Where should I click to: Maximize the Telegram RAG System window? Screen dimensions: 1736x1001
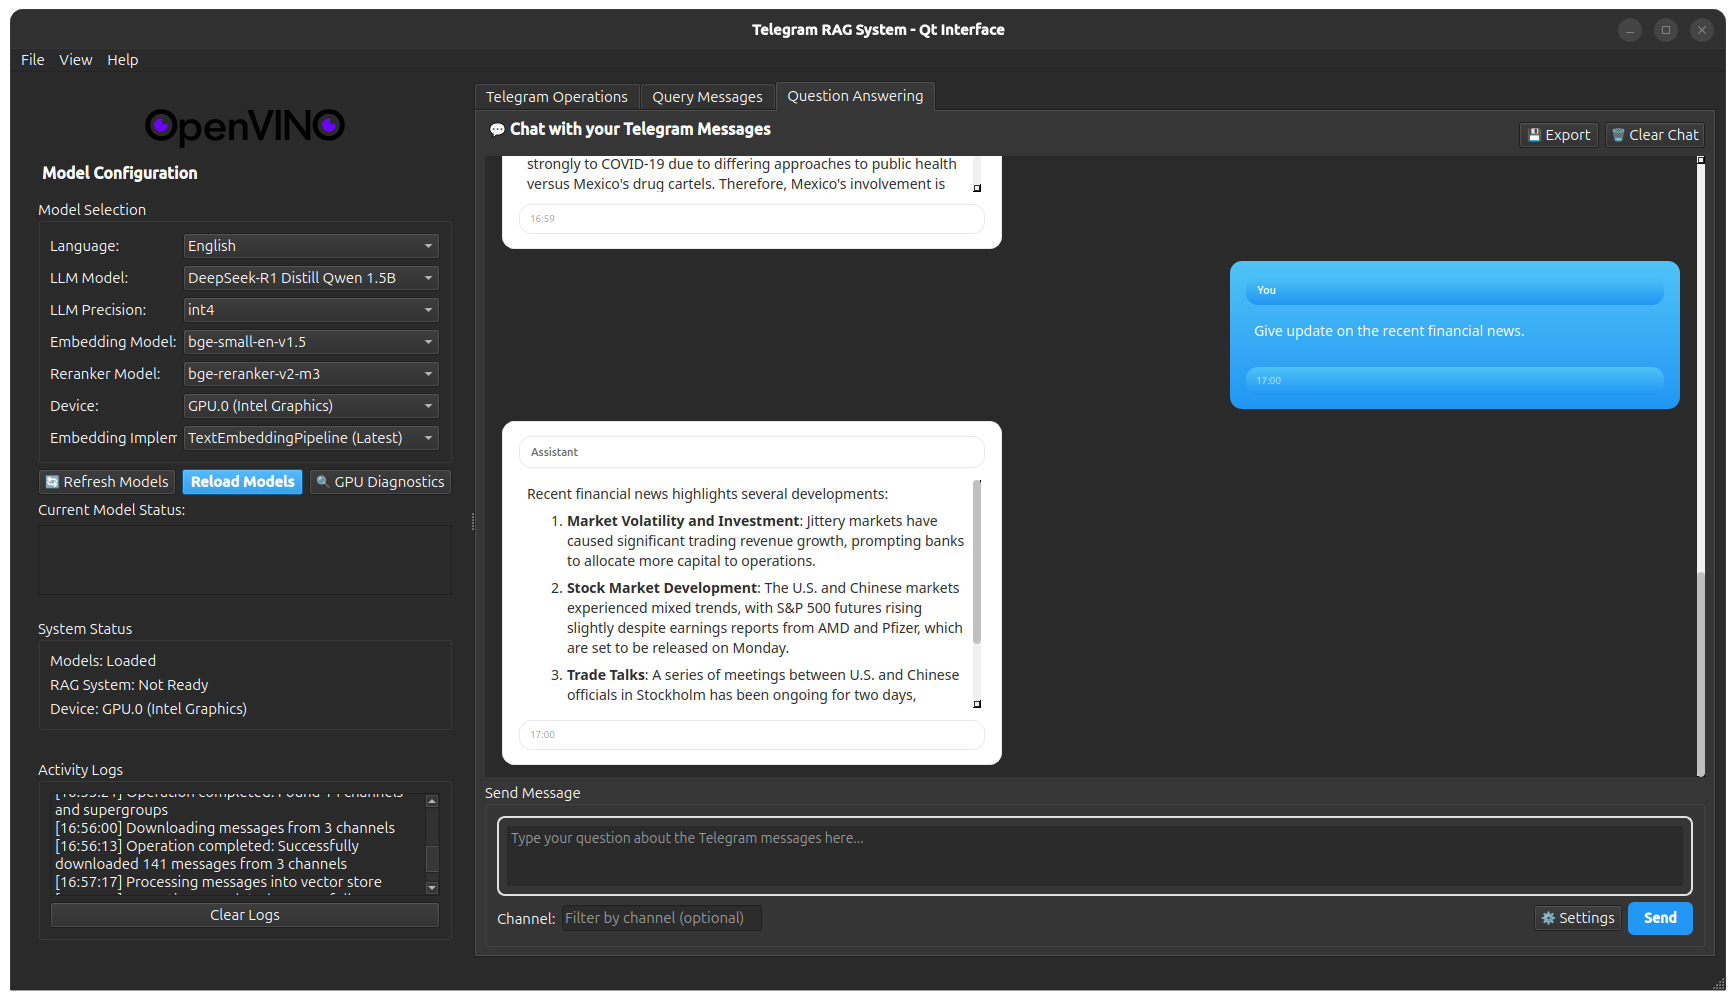coord(1666,30)
